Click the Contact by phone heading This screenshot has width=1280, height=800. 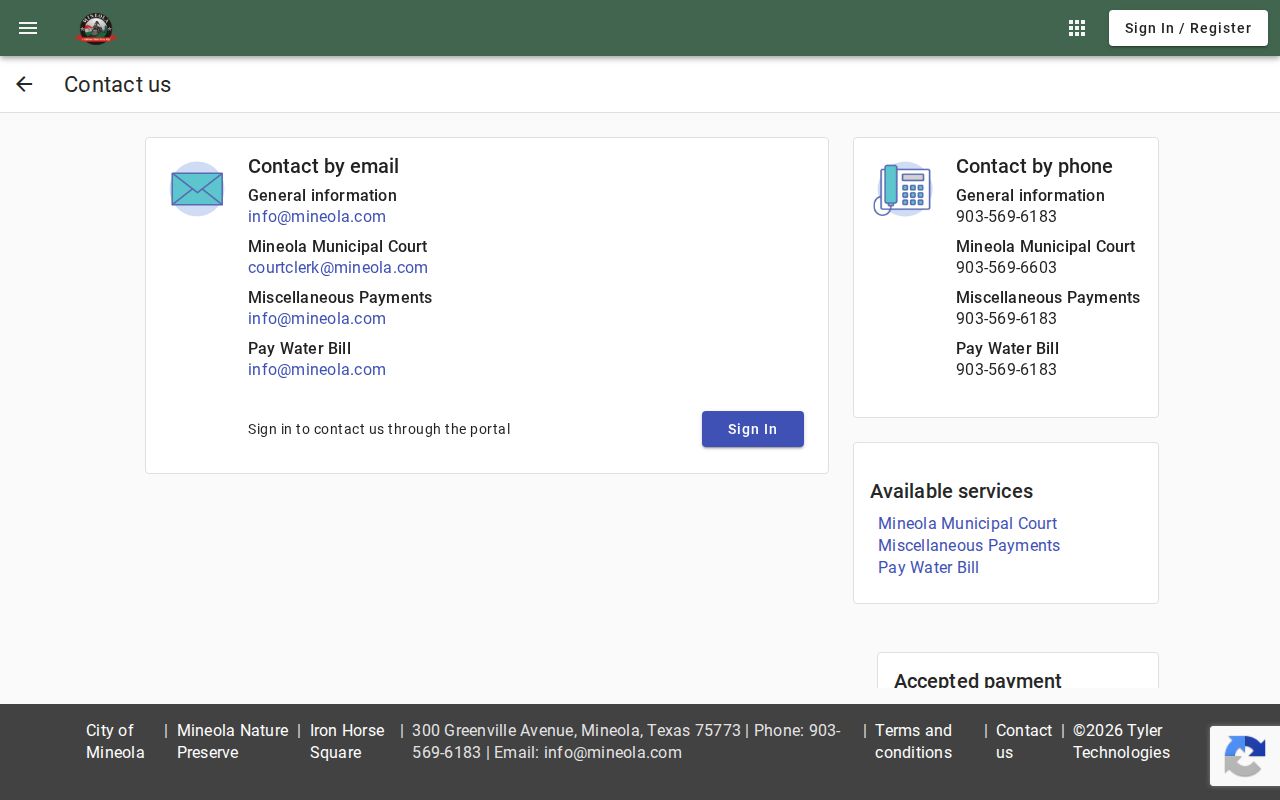pyautogui.click(x=1034, y=166)
